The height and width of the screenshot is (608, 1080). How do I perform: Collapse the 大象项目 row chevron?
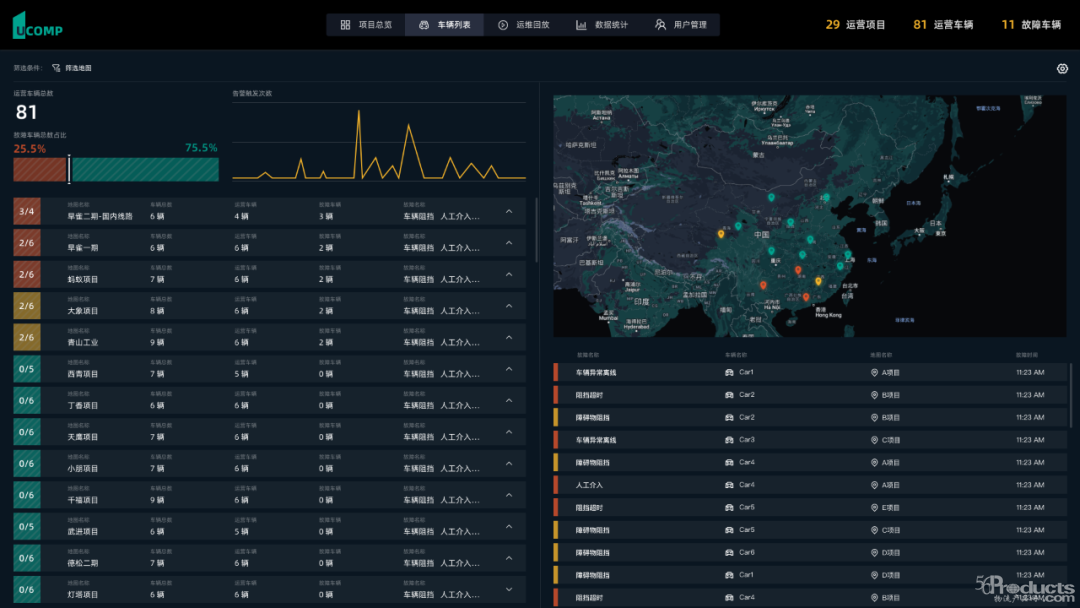click(509, 306)
